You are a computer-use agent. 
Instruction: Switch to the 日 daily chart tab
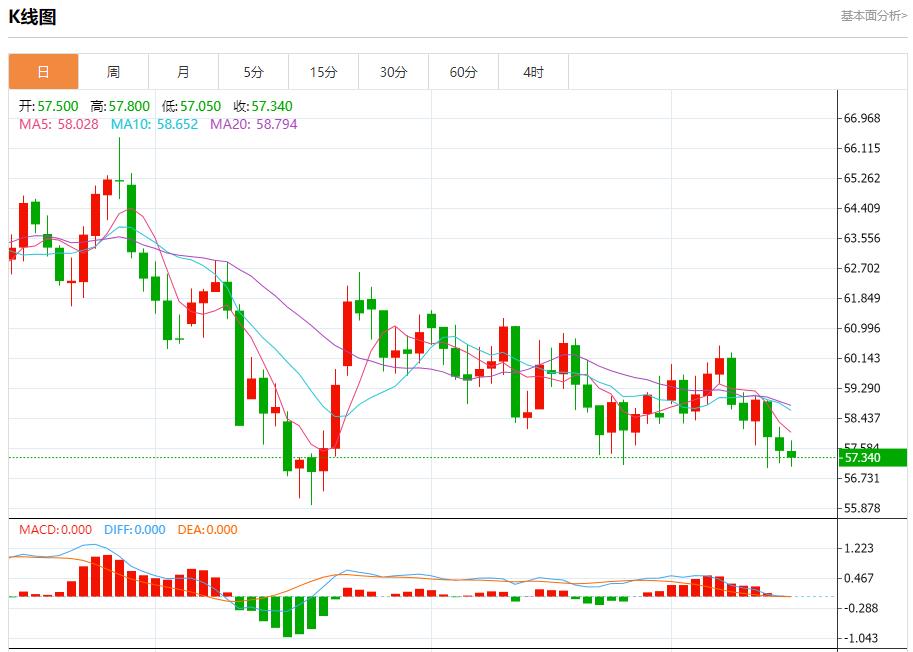(x=43, y=72)
